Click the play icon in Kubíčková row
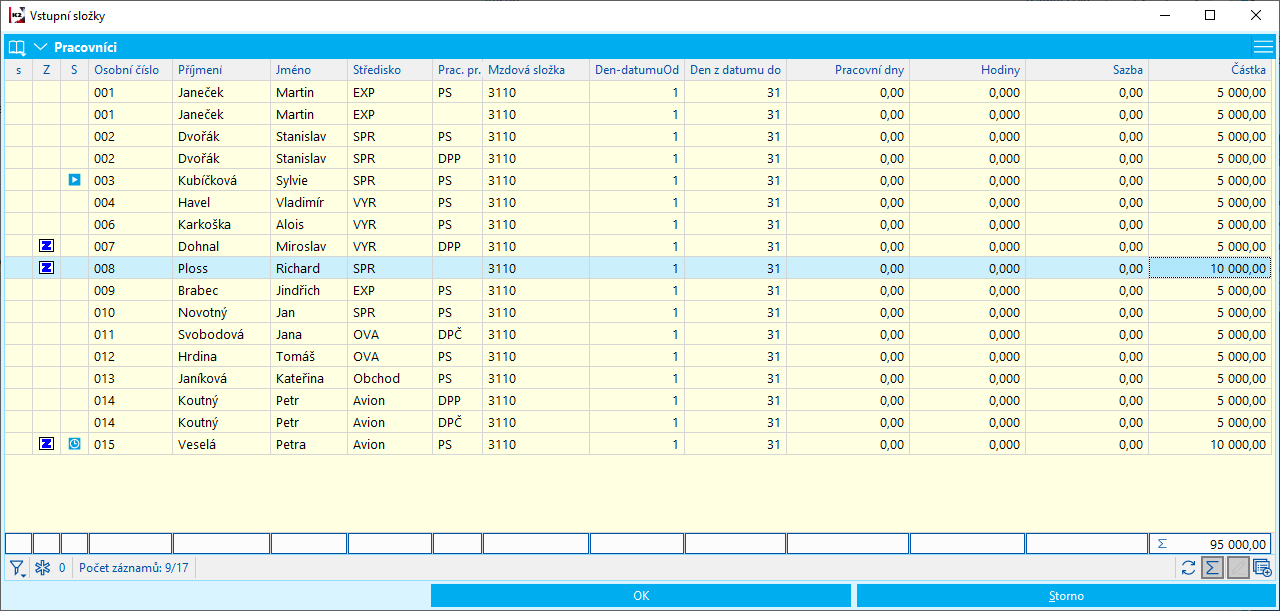 pos(74,180)
